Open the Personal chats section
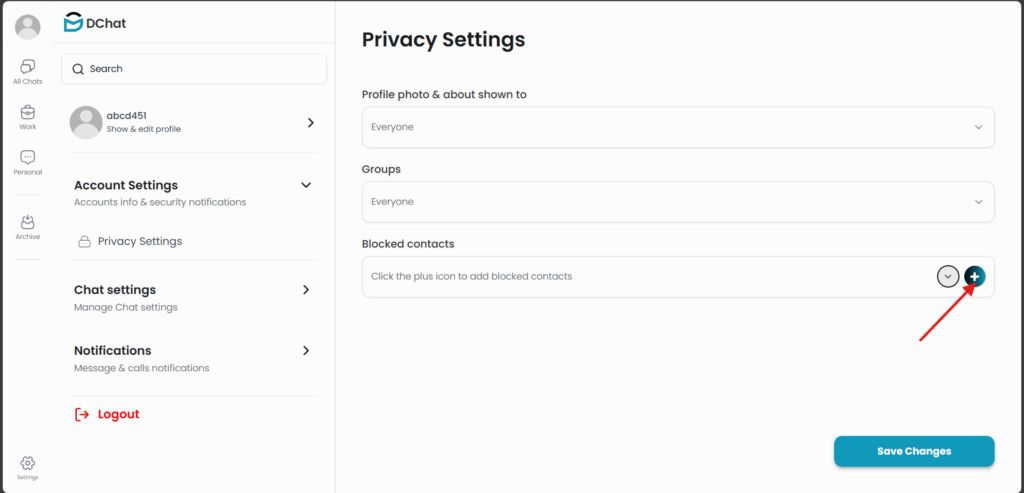This screenshot has width=1024, height=493. coord(28,162)
